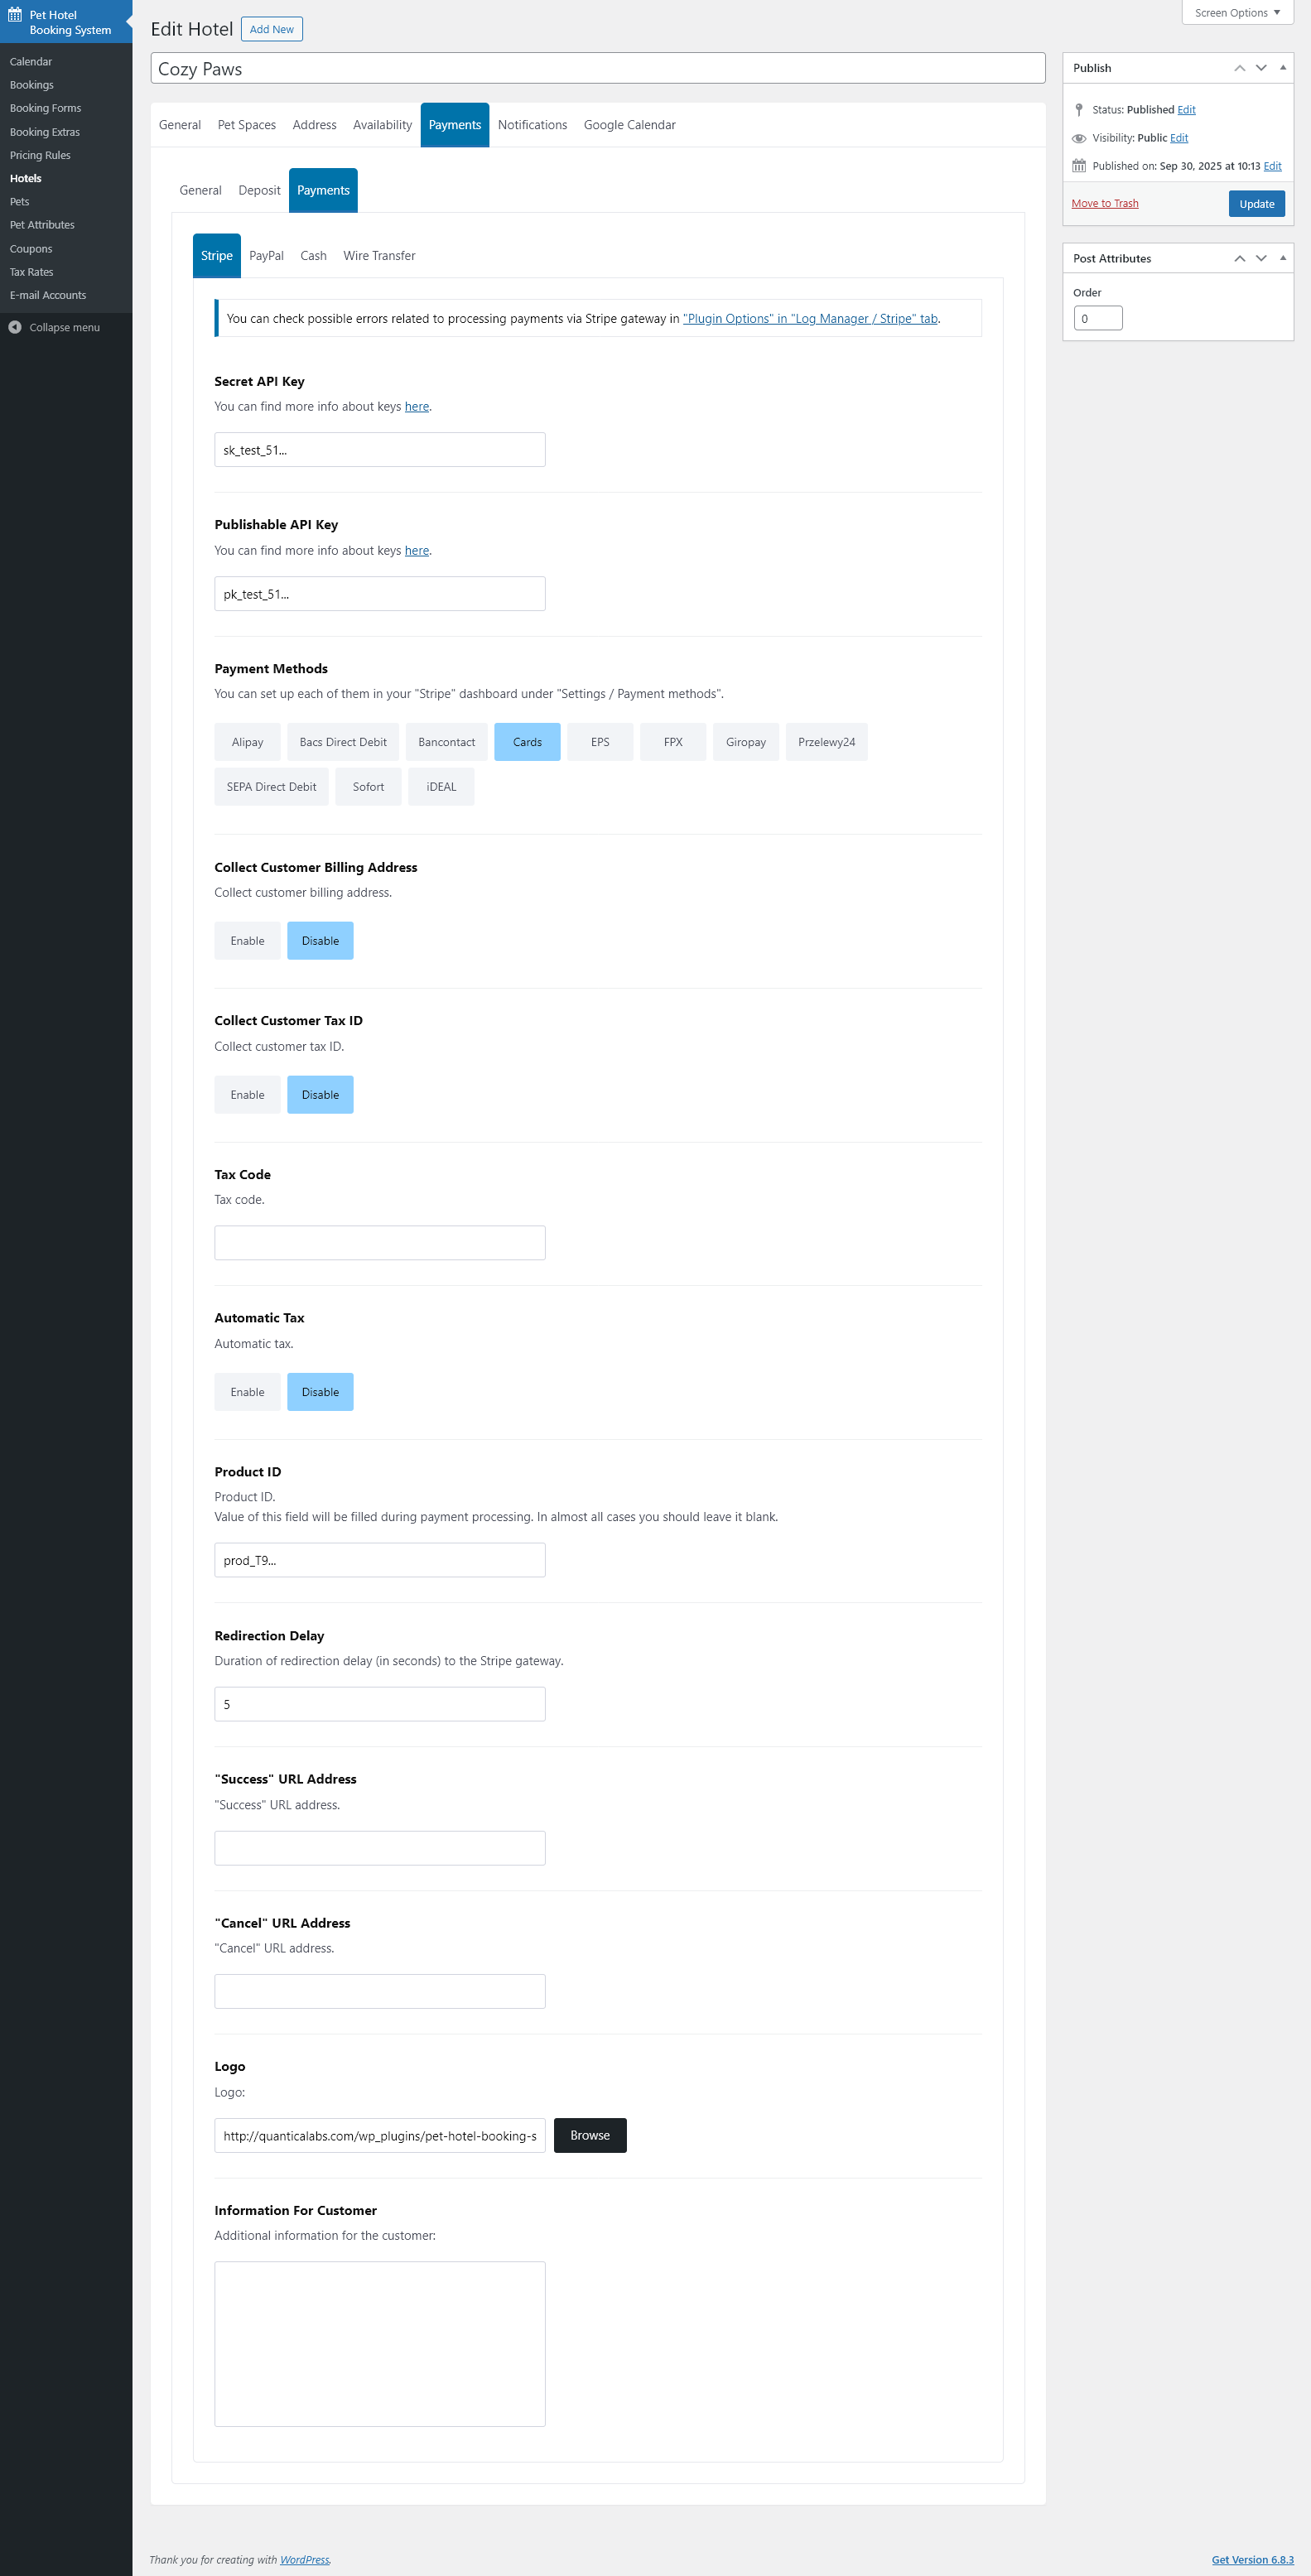Click the Browse button for the logo
Screen dimensions: 1311x2576
[589, 2135]
